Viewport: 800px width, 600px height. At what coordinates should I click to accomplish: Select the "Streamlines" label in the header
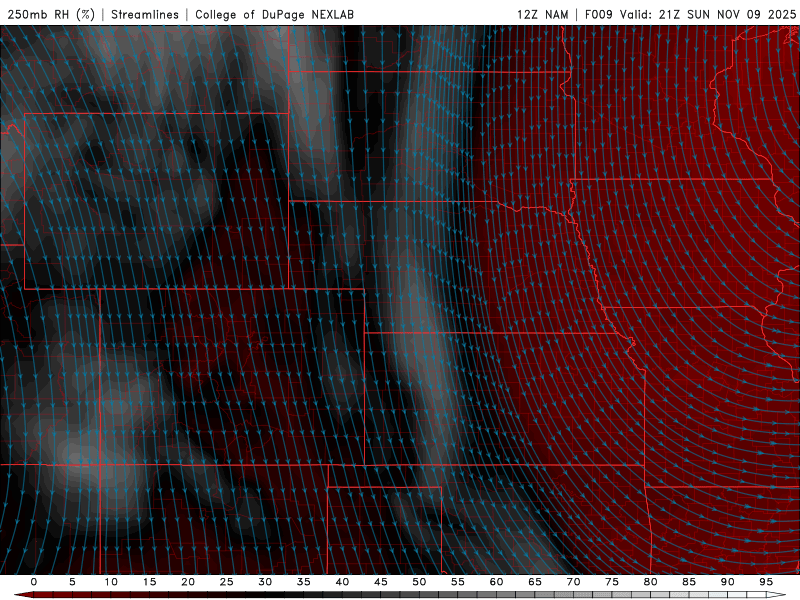[x=145, y=14]
